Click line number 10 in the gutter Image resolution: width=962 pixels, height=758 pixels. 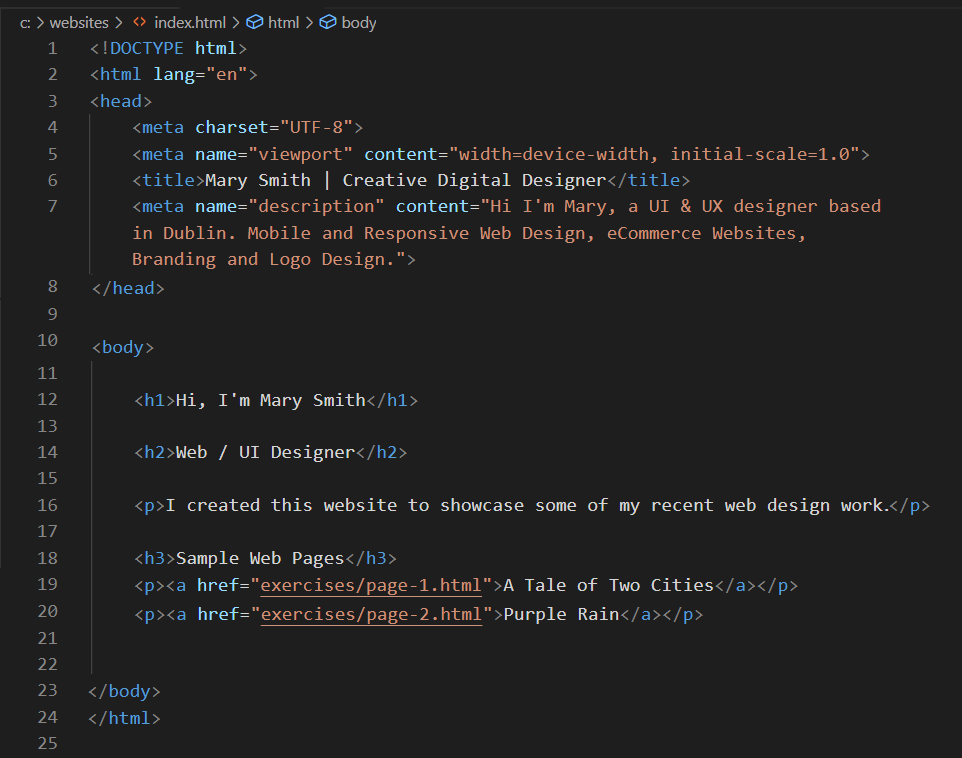coord(47,340)
